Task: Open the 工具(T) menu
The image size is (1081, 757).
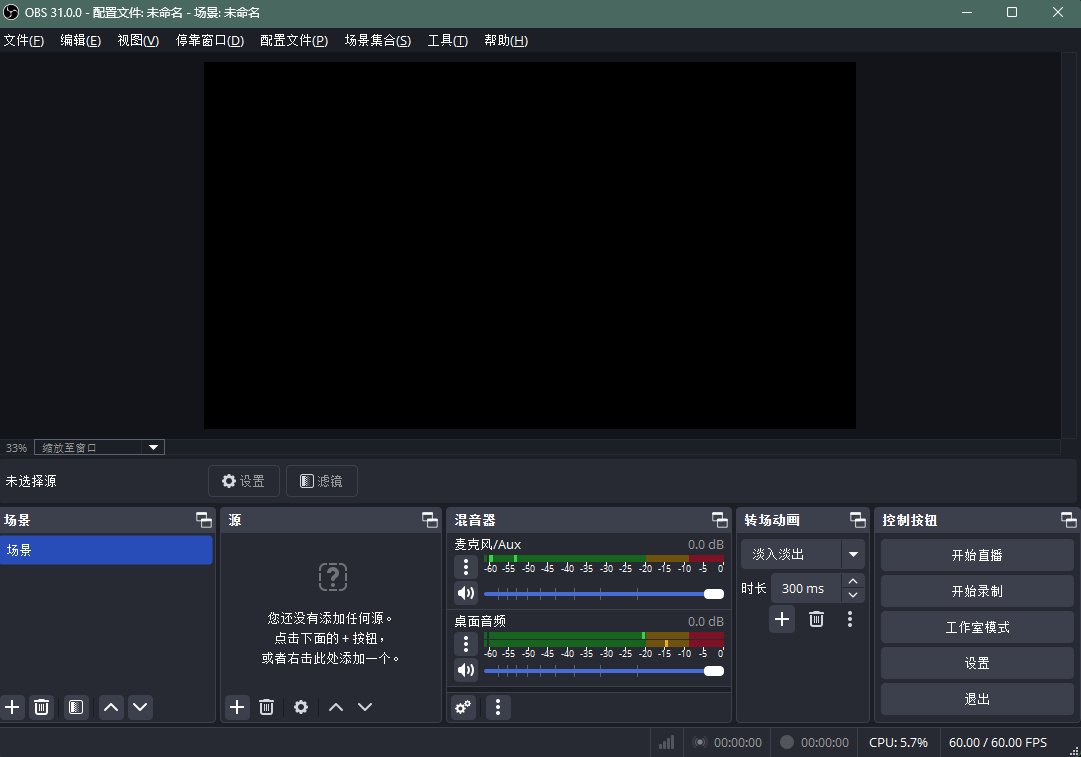Action: (447, 41)
